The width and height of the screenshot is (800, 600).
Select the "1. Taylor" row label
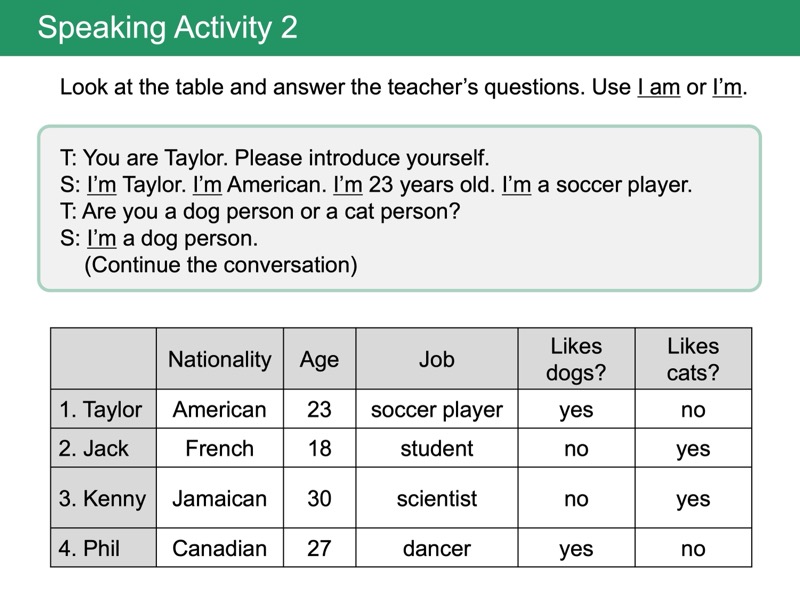[x=101, y=409]
